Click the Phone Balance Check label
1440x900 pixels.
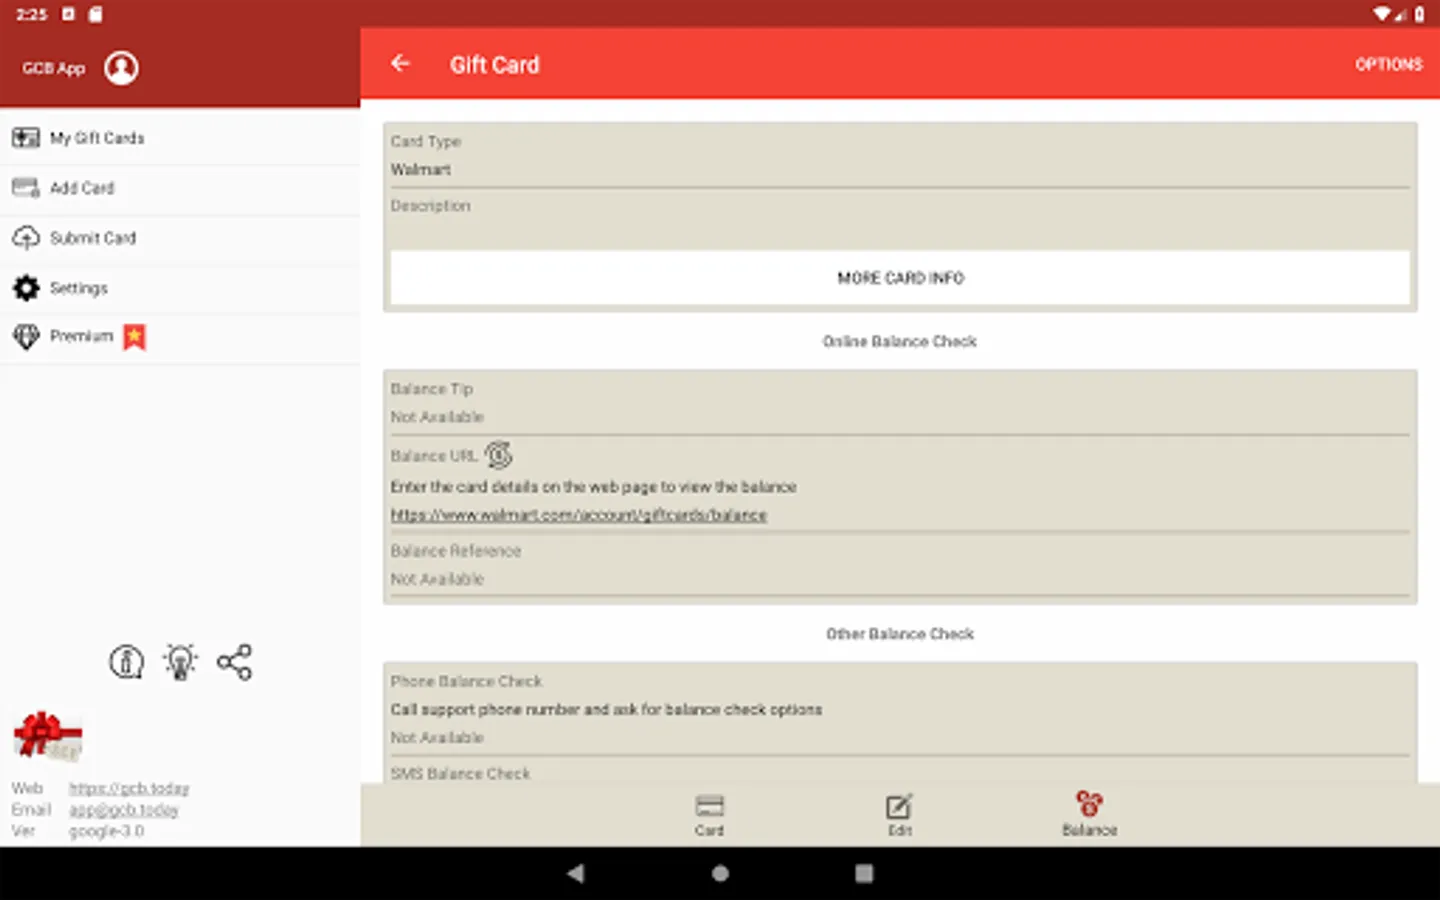coord(466,681)
